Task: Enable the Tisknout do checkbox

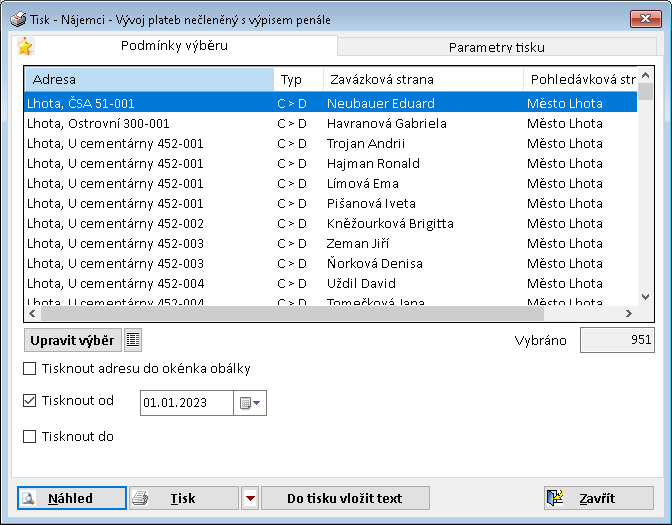Action: [x=29, y=436]
